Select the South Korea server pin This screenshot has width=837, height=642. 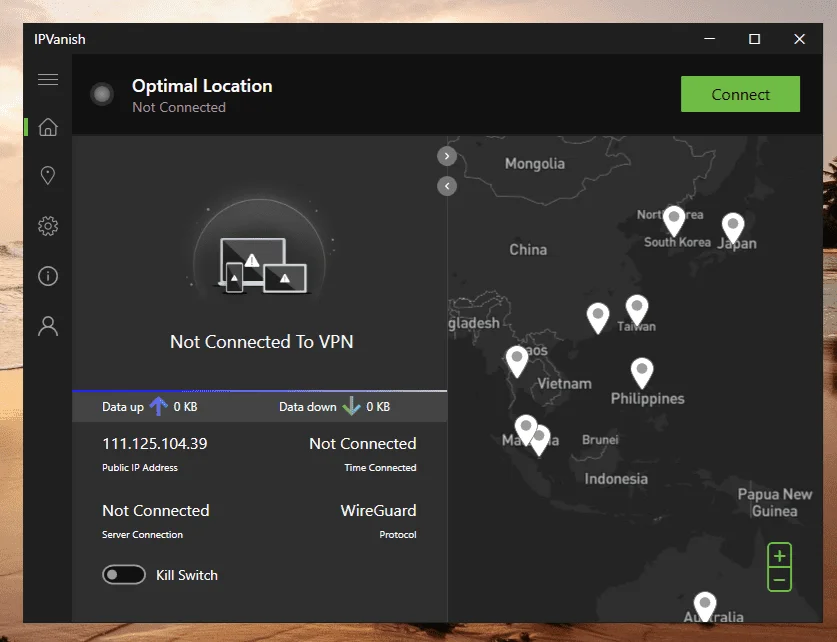coord(674,220)
